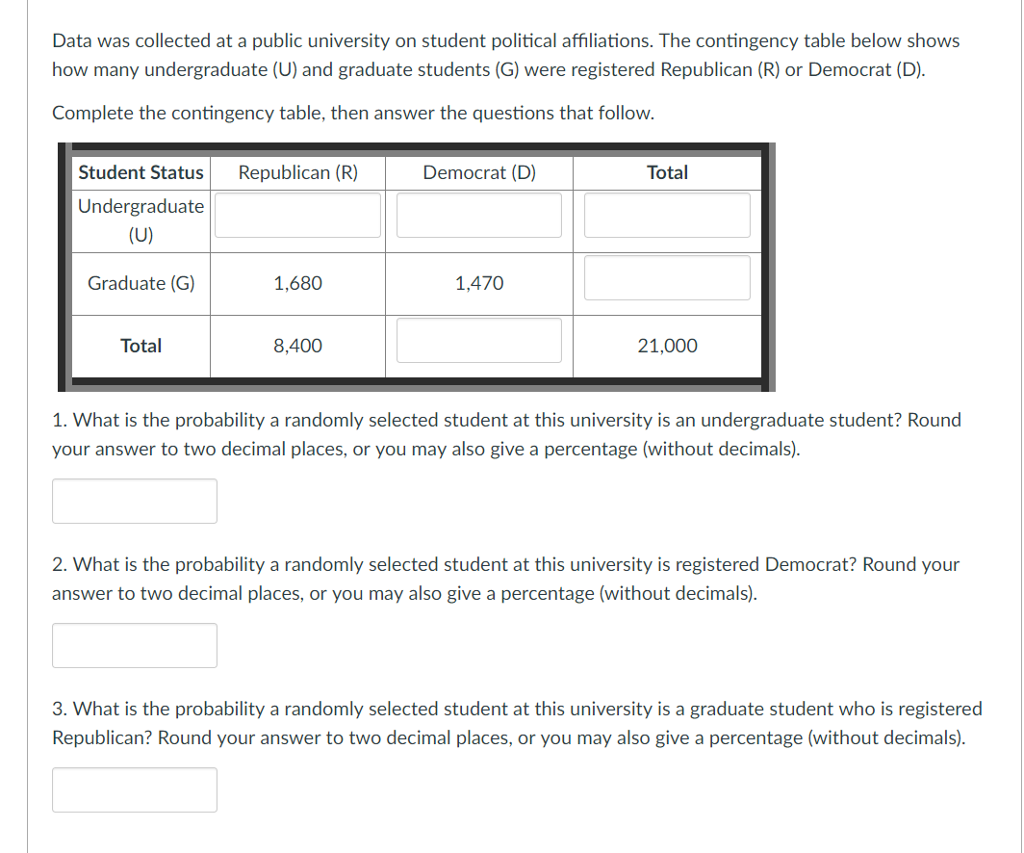Click the "Republican (R)" column header
The height and width of the screenshot is (853, 1024).
298,173
